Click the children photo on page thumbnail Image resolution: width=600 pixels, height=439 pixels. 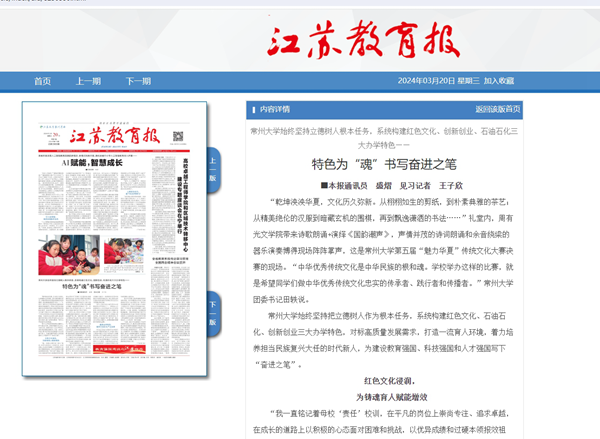(x=69, y=255)
